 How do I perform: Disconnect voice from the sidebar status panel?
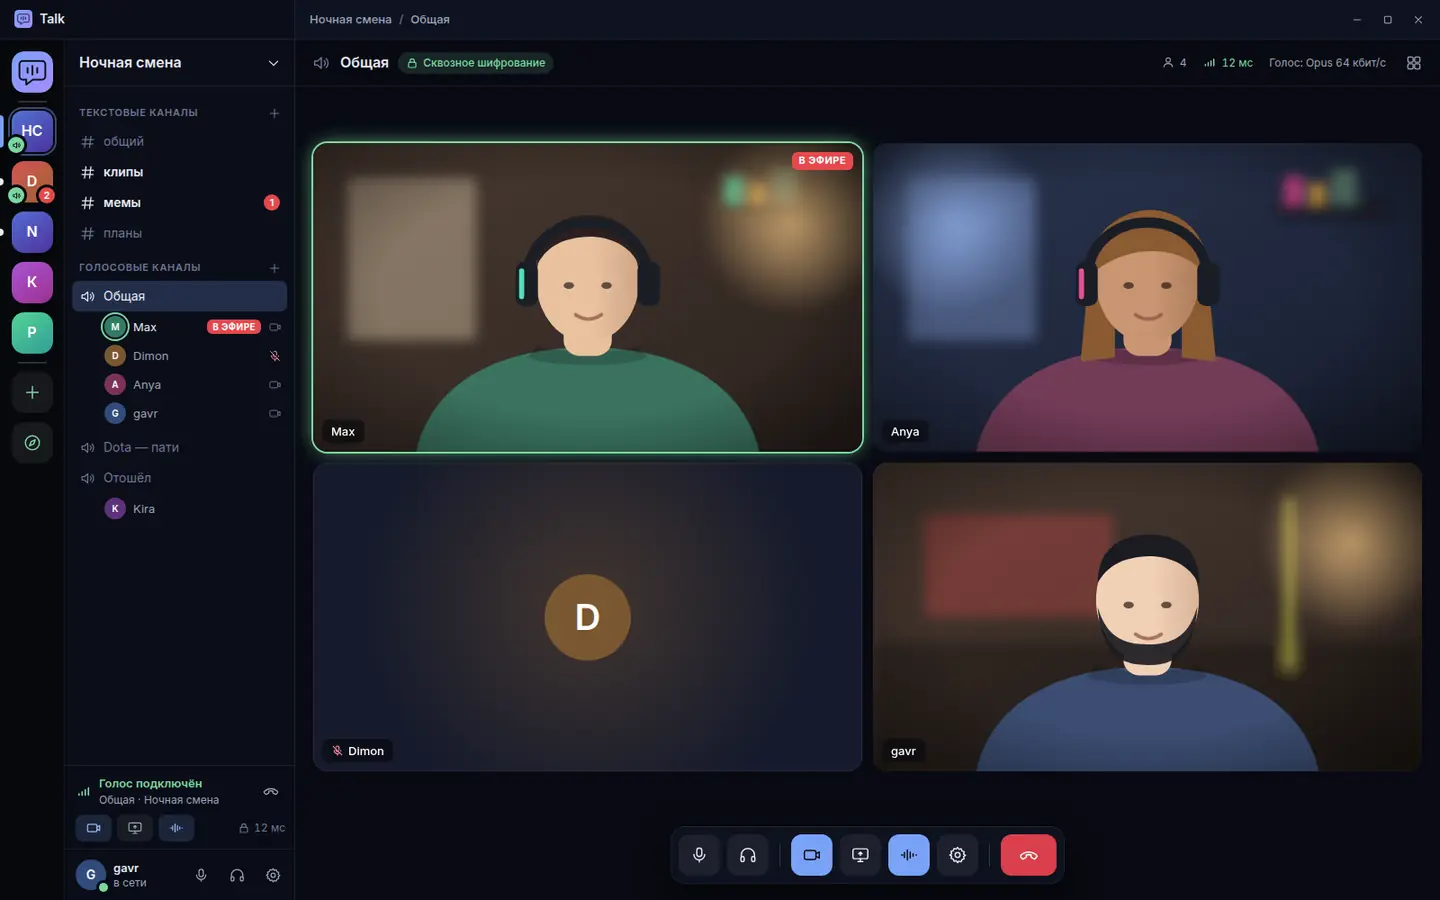point(271,791)
